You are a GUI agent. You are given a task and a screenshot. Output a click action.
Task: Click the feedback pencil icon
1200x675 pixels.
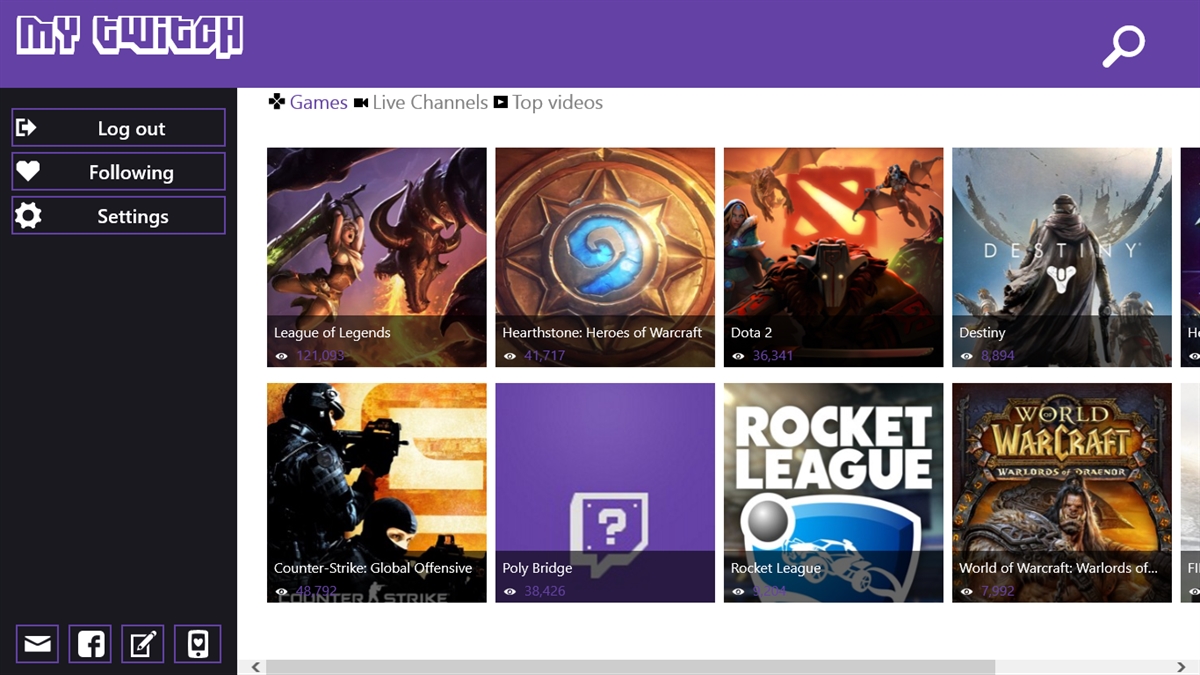coord(143,644)
